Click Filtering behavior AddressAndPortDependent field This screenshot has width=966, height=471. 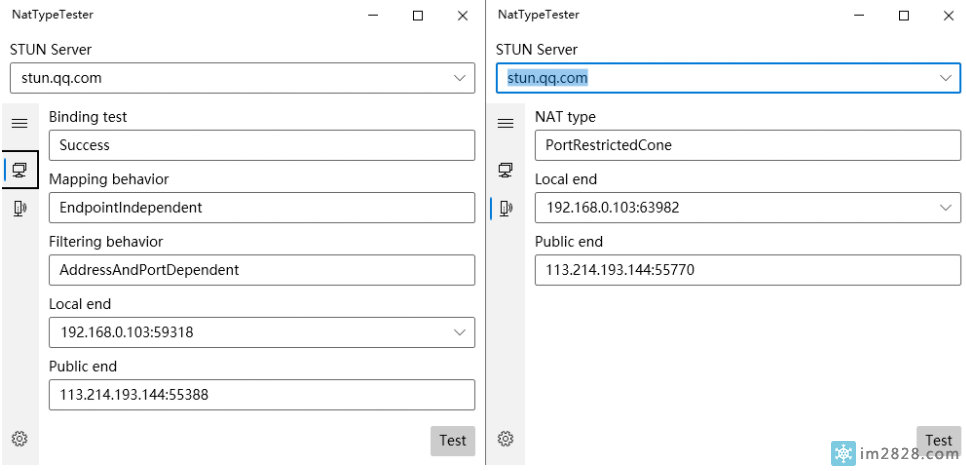tap(262, 270)
